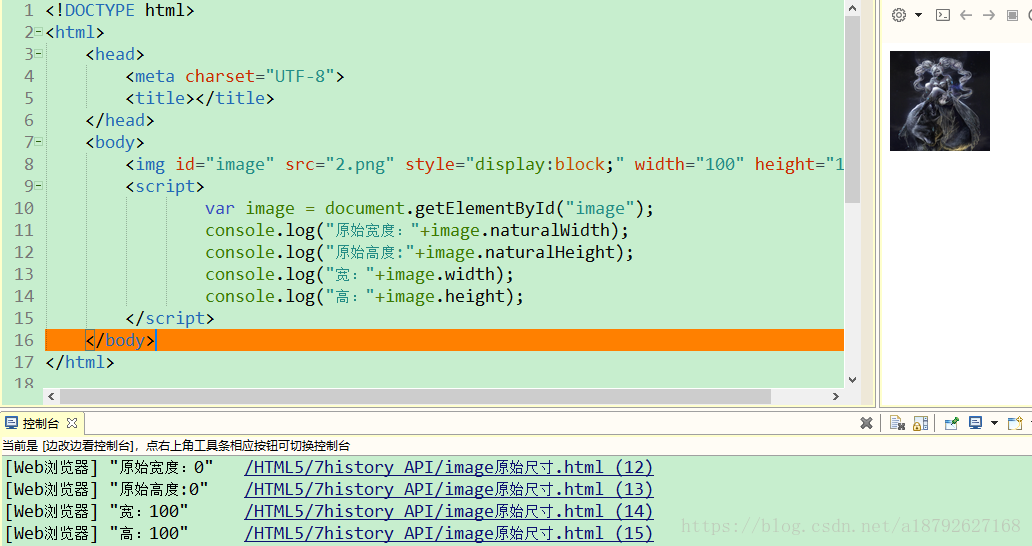Display selected console monitor icon
This screenshot has width=1032, height=546.
[975, 423]
